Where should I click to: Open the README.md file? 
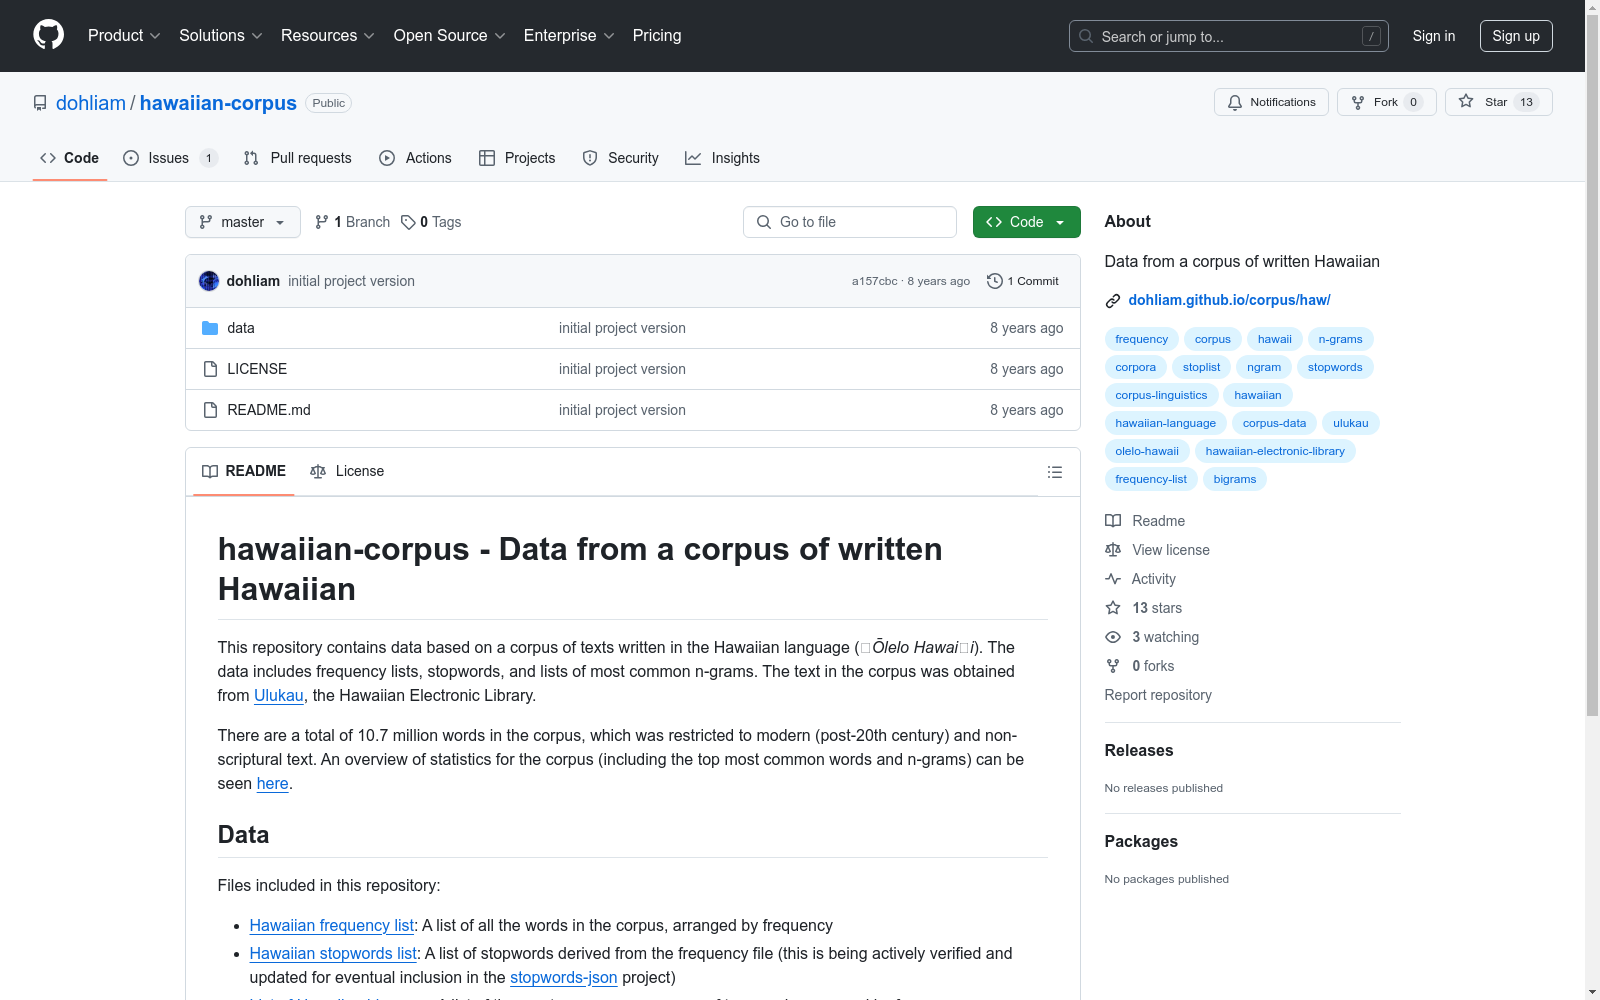pyautogui.click(x=269, y=410)
